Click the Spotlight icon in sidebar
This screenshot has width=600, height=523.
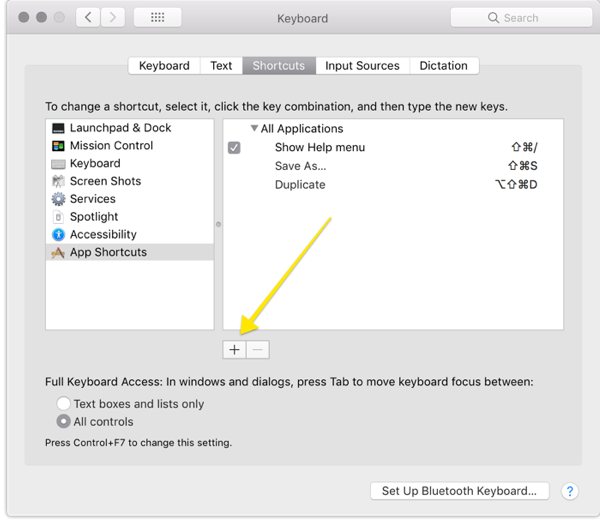click(59, 217)
